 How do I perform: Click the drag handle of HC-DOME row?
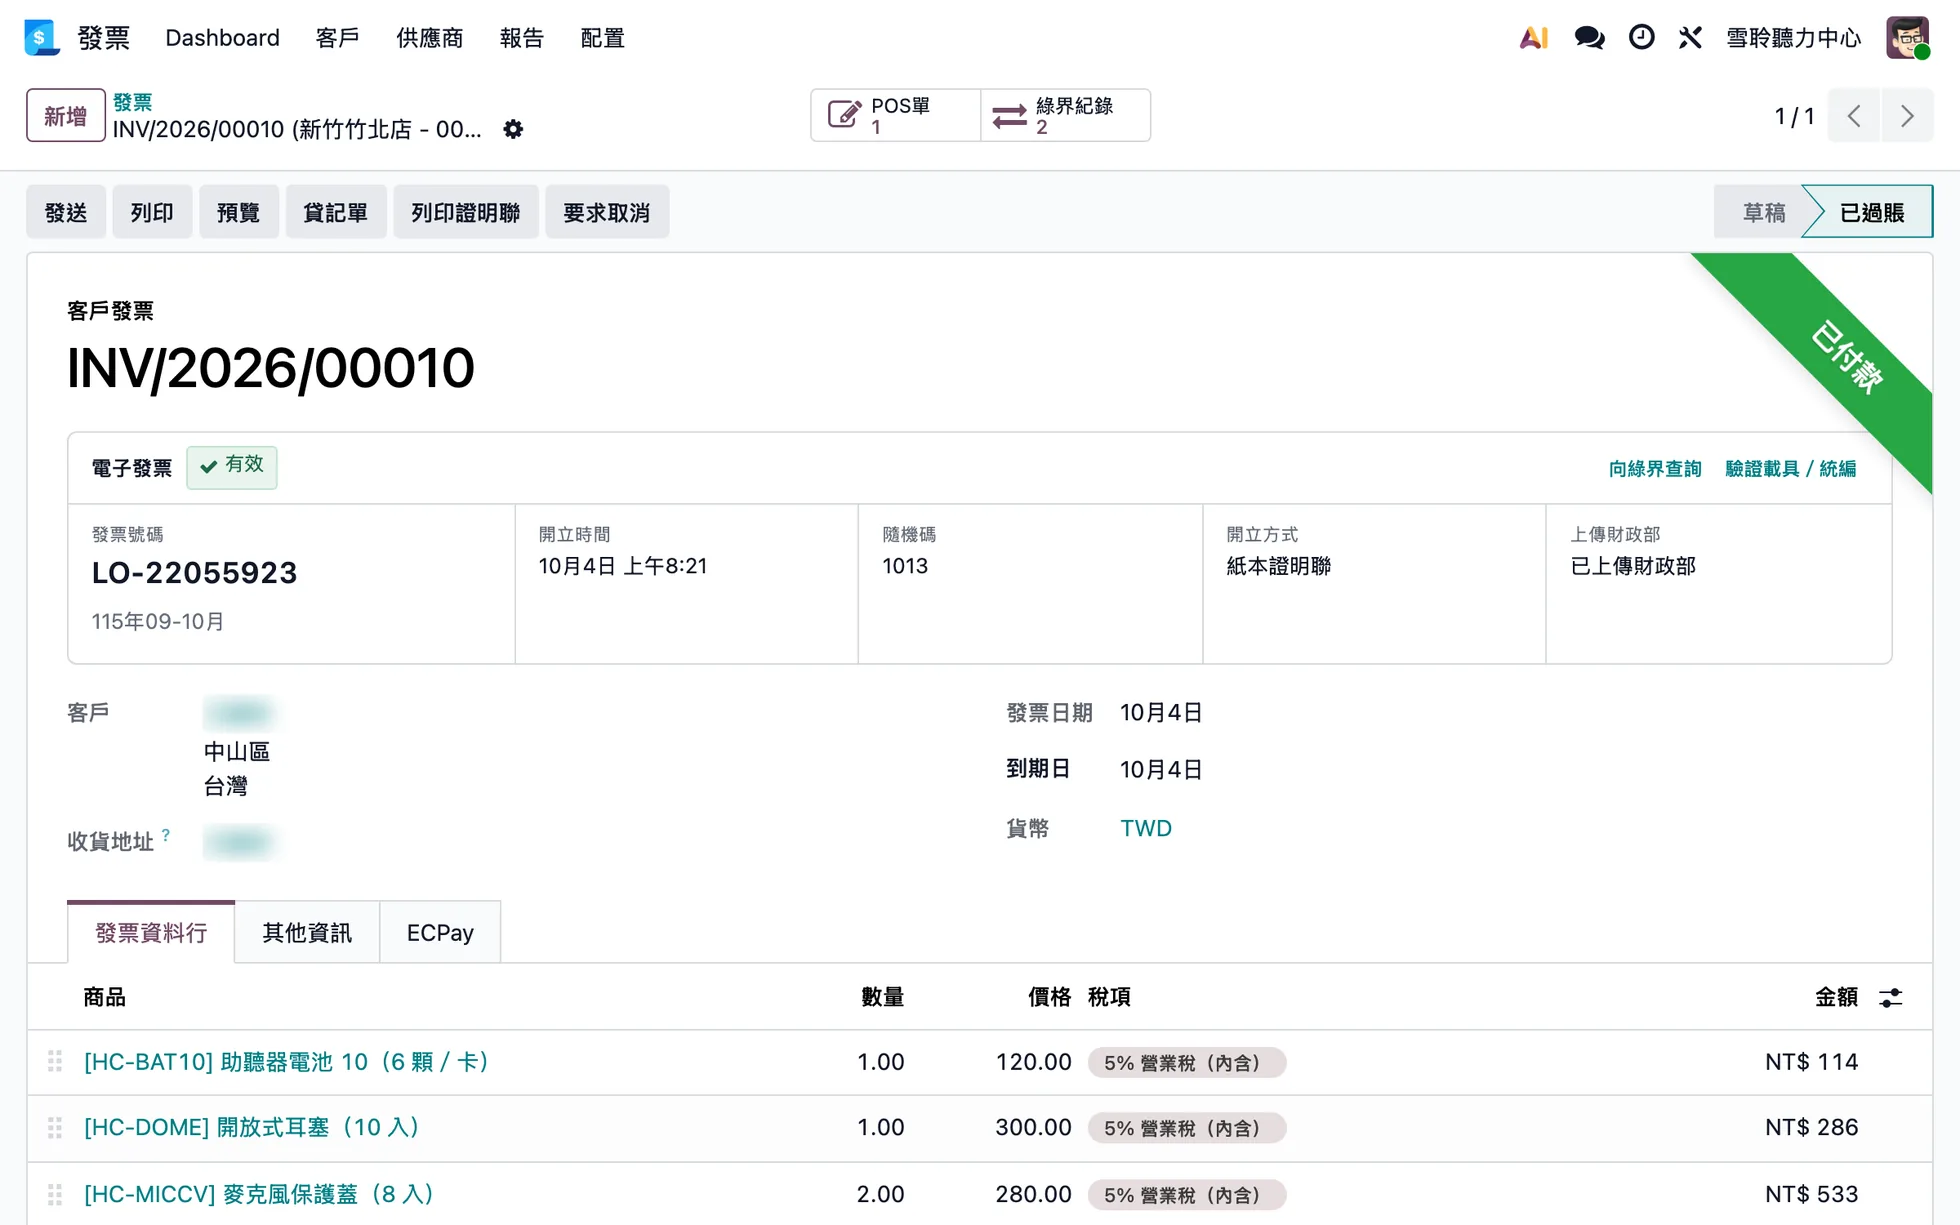[x=55, y=1128]
